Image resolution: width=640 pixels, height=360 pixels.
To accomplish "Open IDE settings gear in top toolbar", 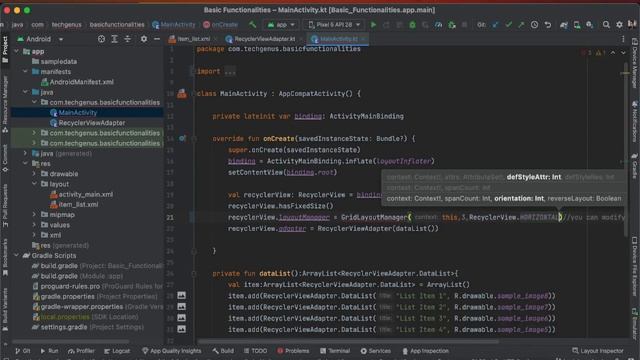I will point(619,25).
